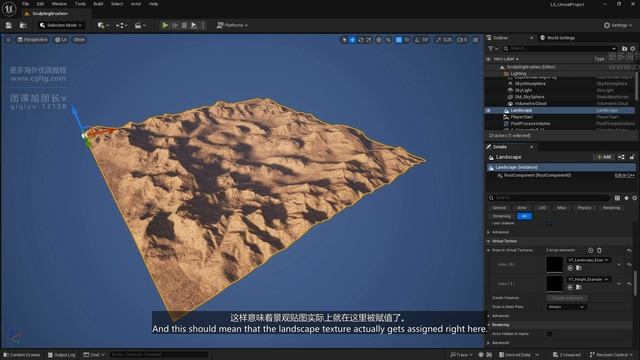Open the Lit view mode dropdown
Screen dimensions: 640x360
point(61,40)
